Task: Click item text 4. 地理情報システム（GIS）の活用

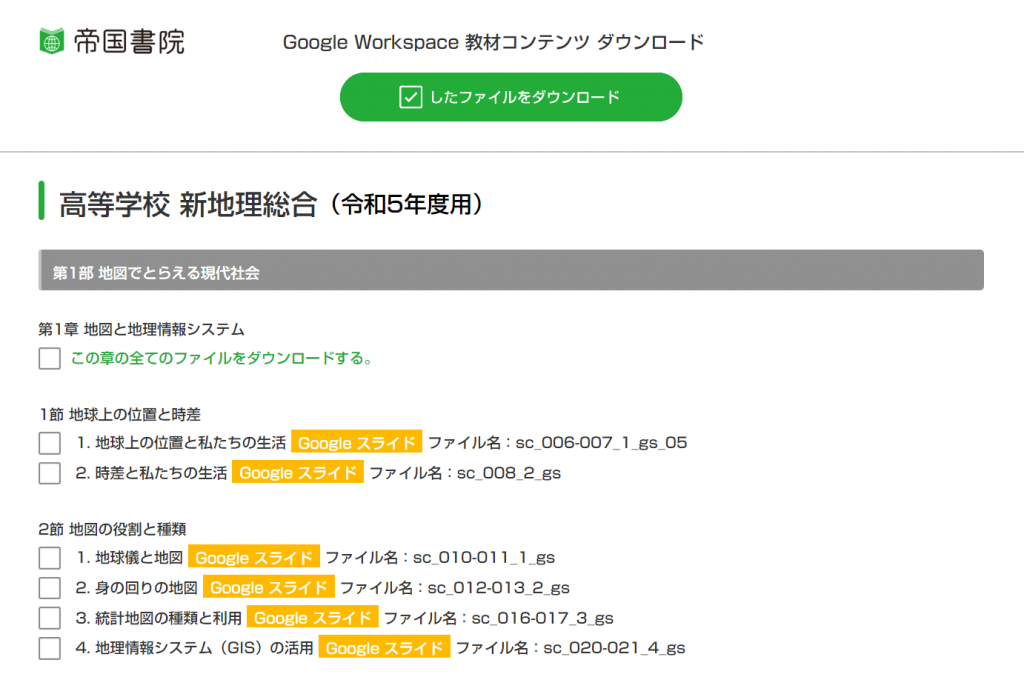Action: pyautogui.click(x=195, y=648)
